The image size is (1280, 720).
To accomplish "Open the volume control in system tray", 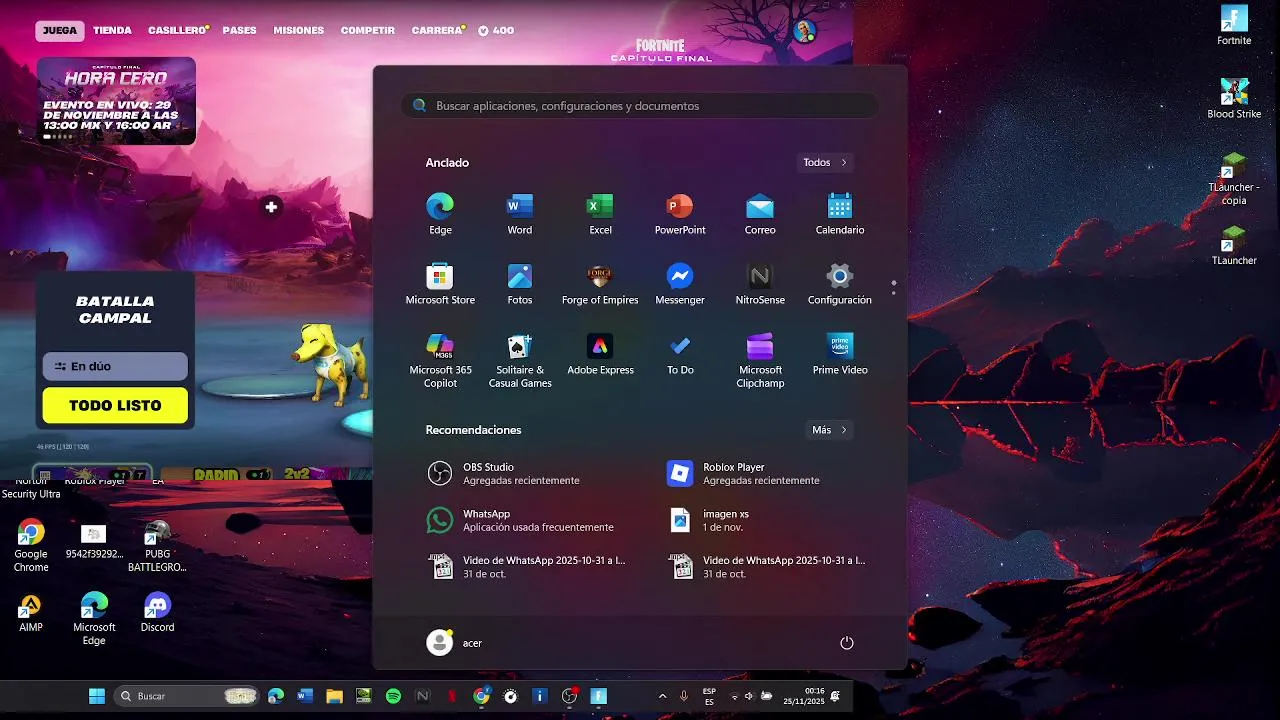I will (x=748, y=696).
